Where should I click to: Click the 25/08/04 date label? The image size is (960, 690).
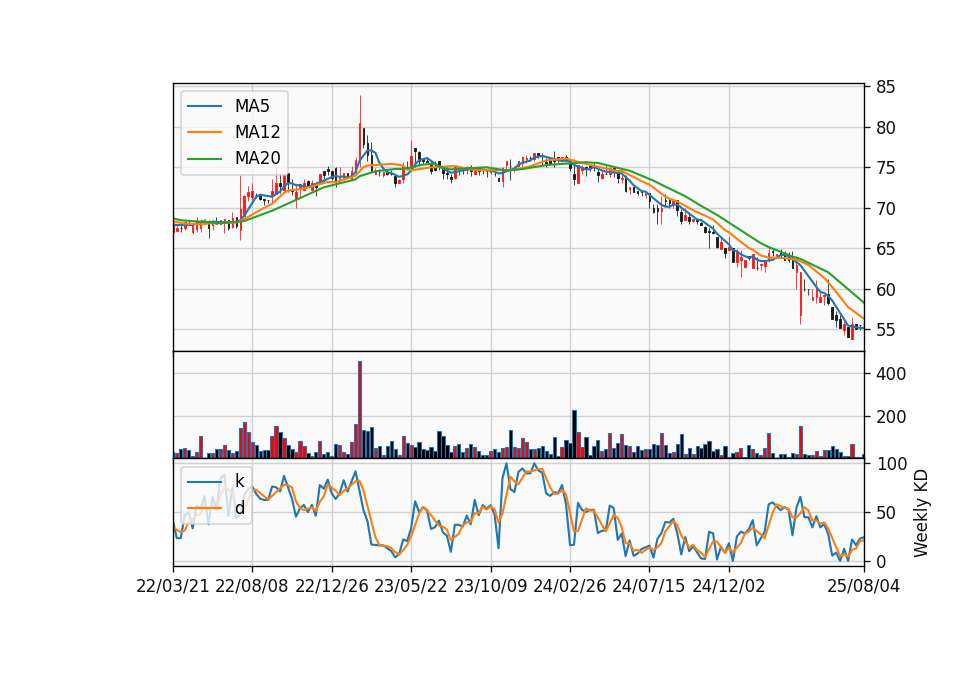pos(863,586)
